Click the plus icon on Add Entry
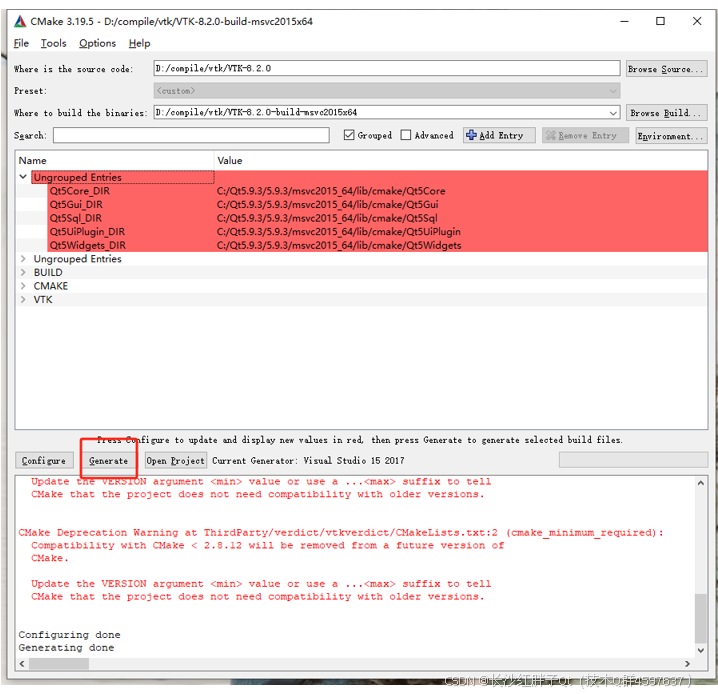The height and width of the screenshot is (694, 718). (471, 135)
